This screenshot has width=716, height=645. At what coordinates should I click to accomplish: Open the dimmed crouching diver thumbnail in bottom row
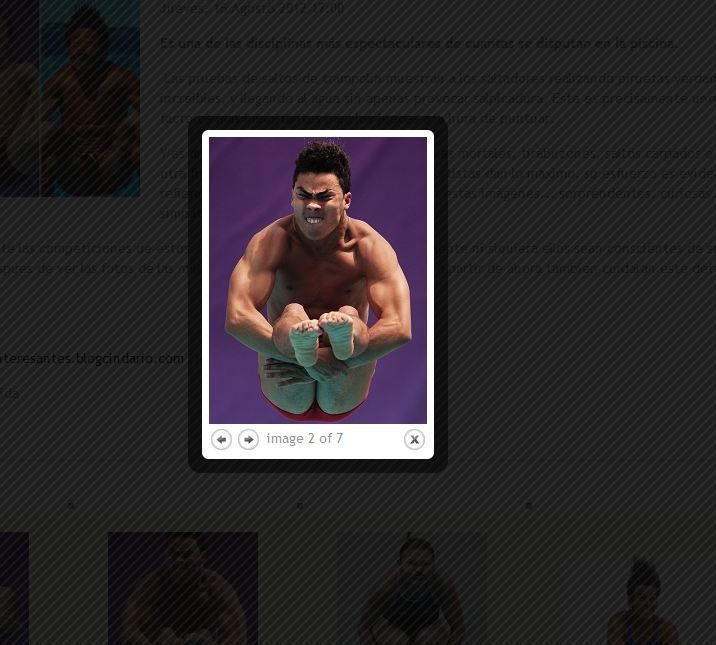coord(412,588)
